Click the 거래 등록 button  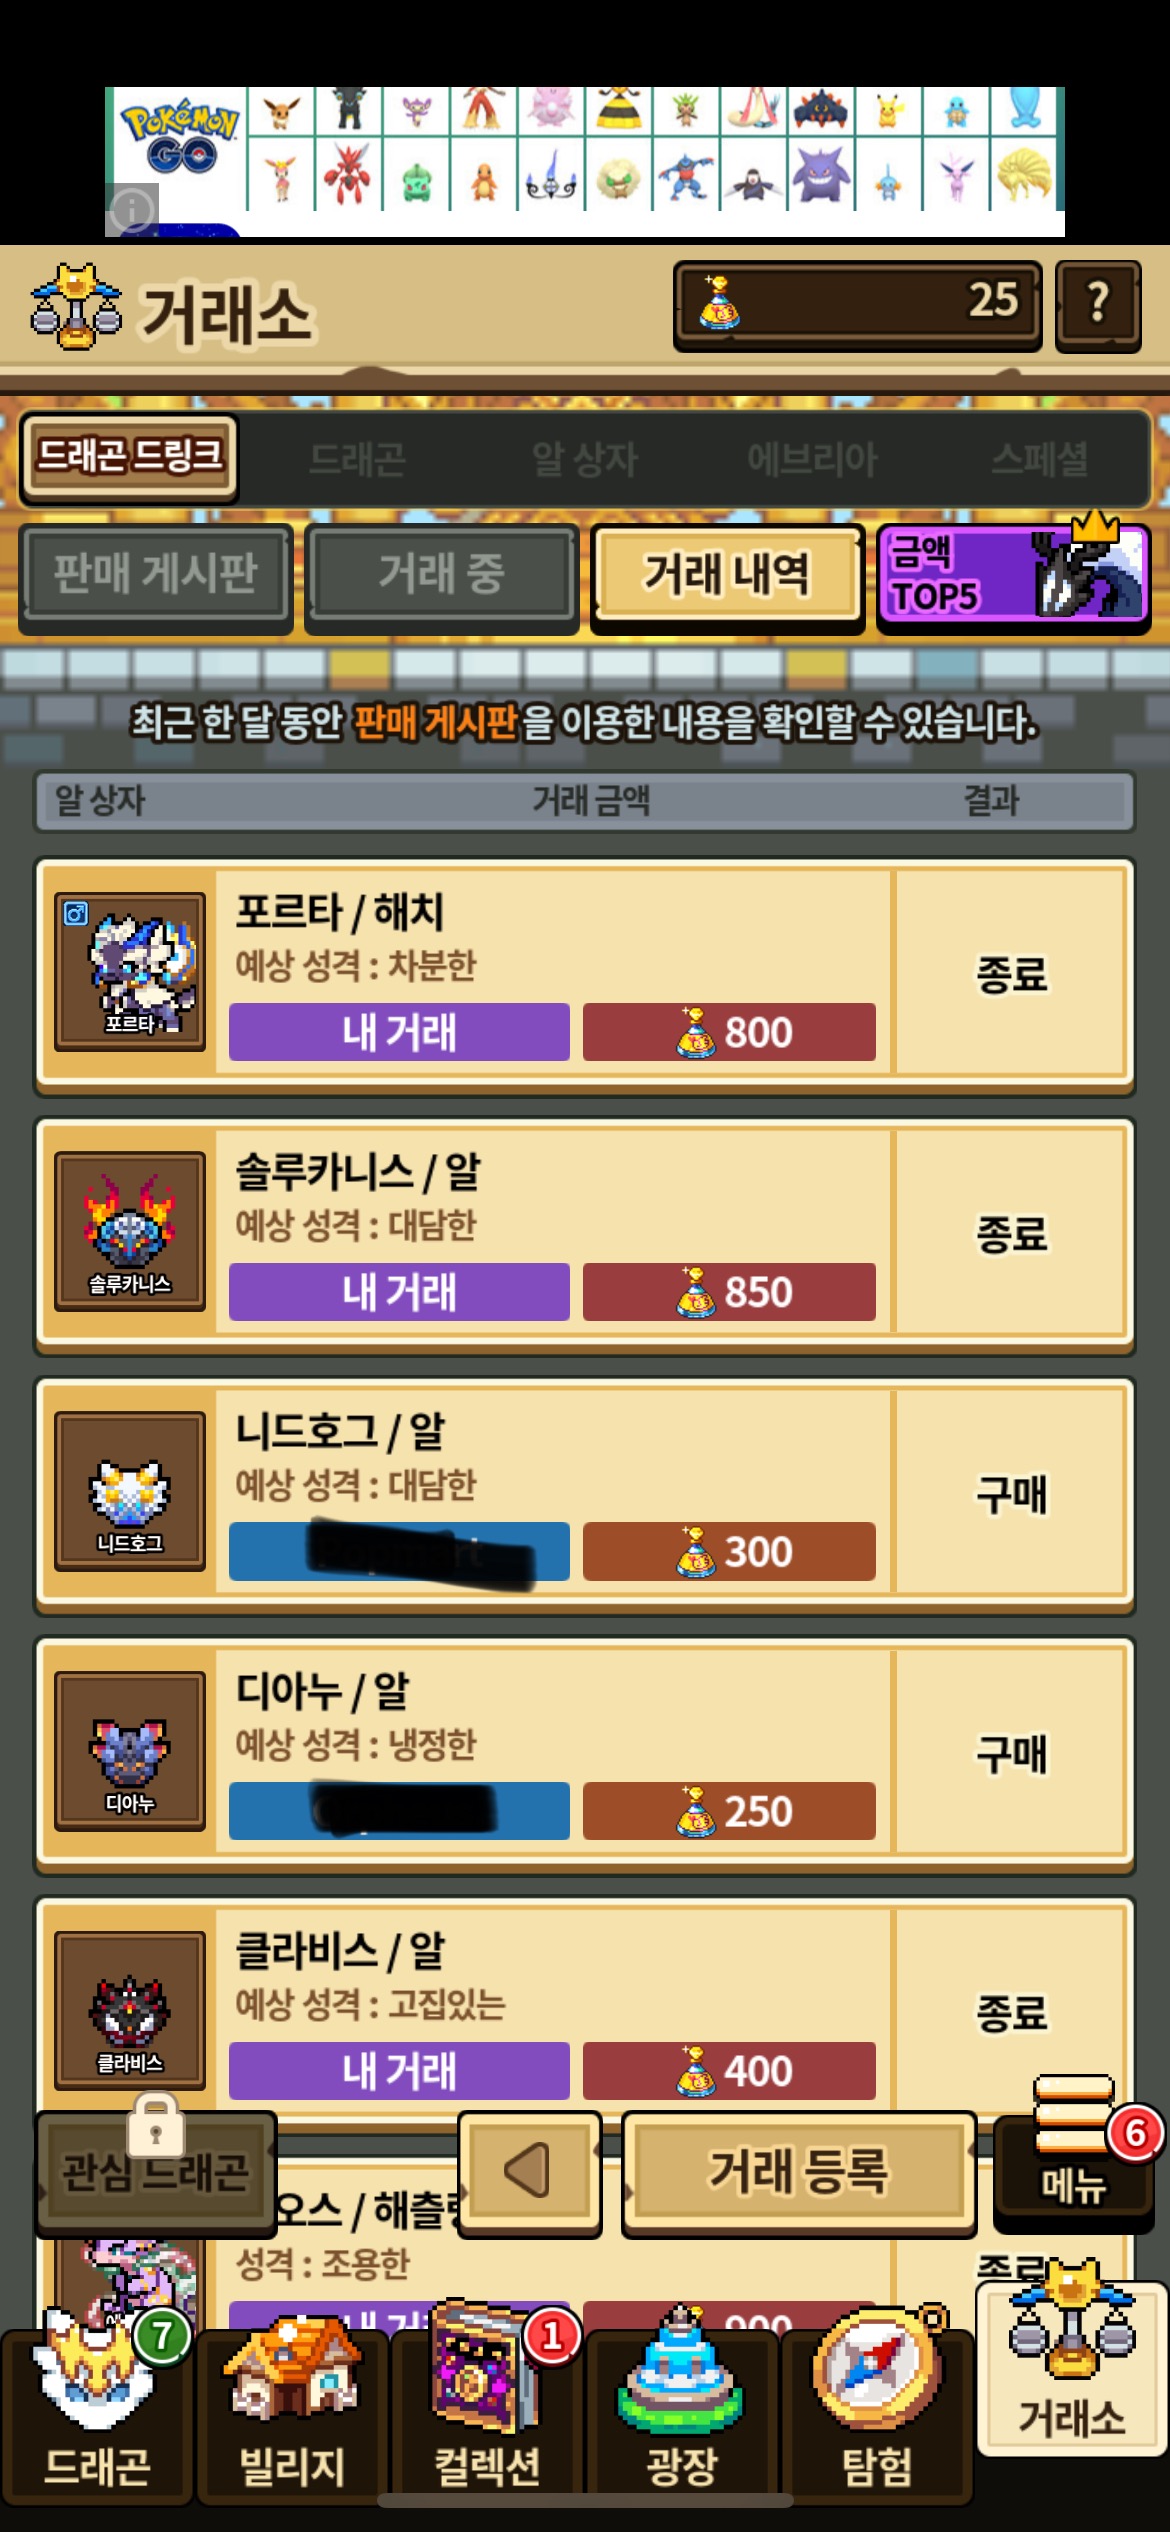tap(798, 2170)
